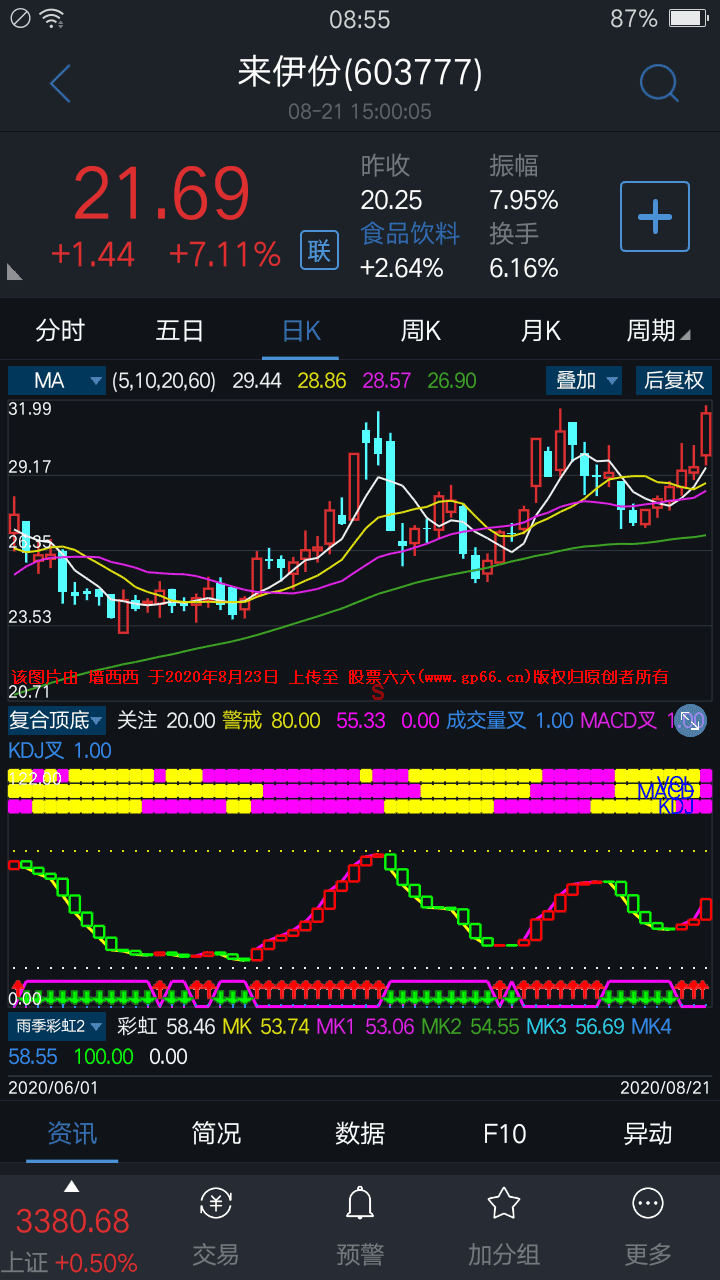Expand the 叠加 overlay dropdown

tap(584, 381)
